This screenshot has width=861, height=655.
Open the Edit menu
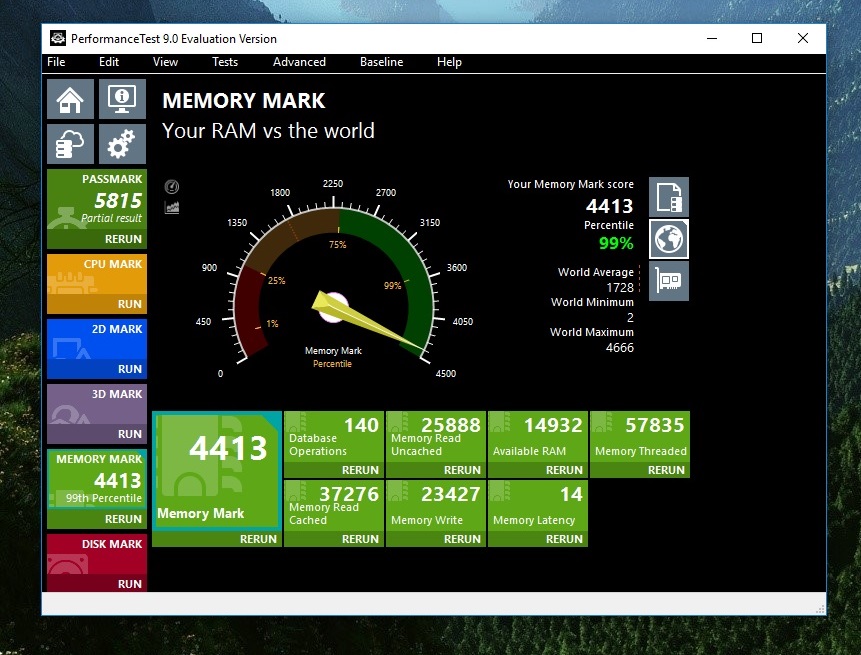click(x=109, y=62)
